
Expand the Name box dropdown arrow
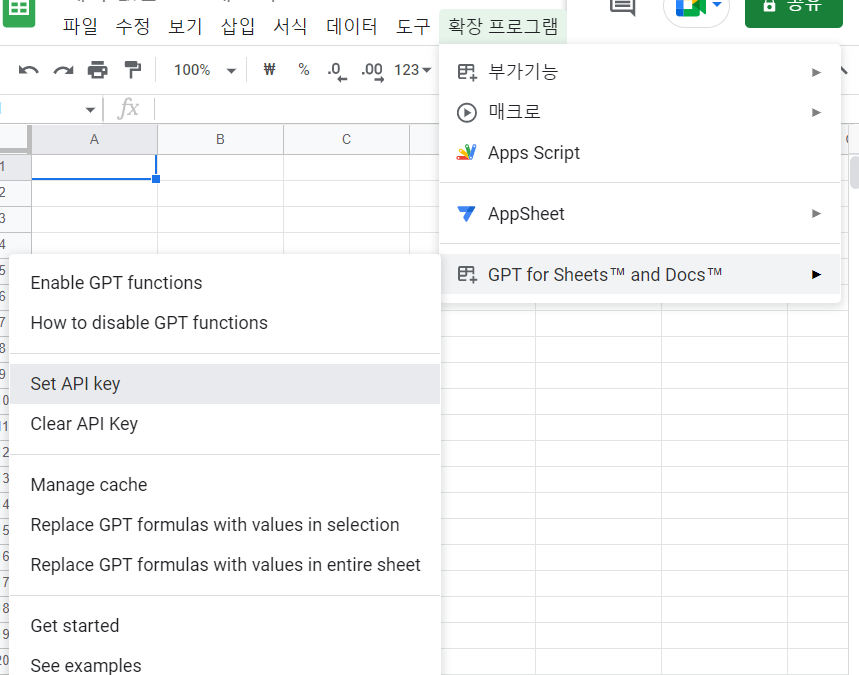click(90, 110)
